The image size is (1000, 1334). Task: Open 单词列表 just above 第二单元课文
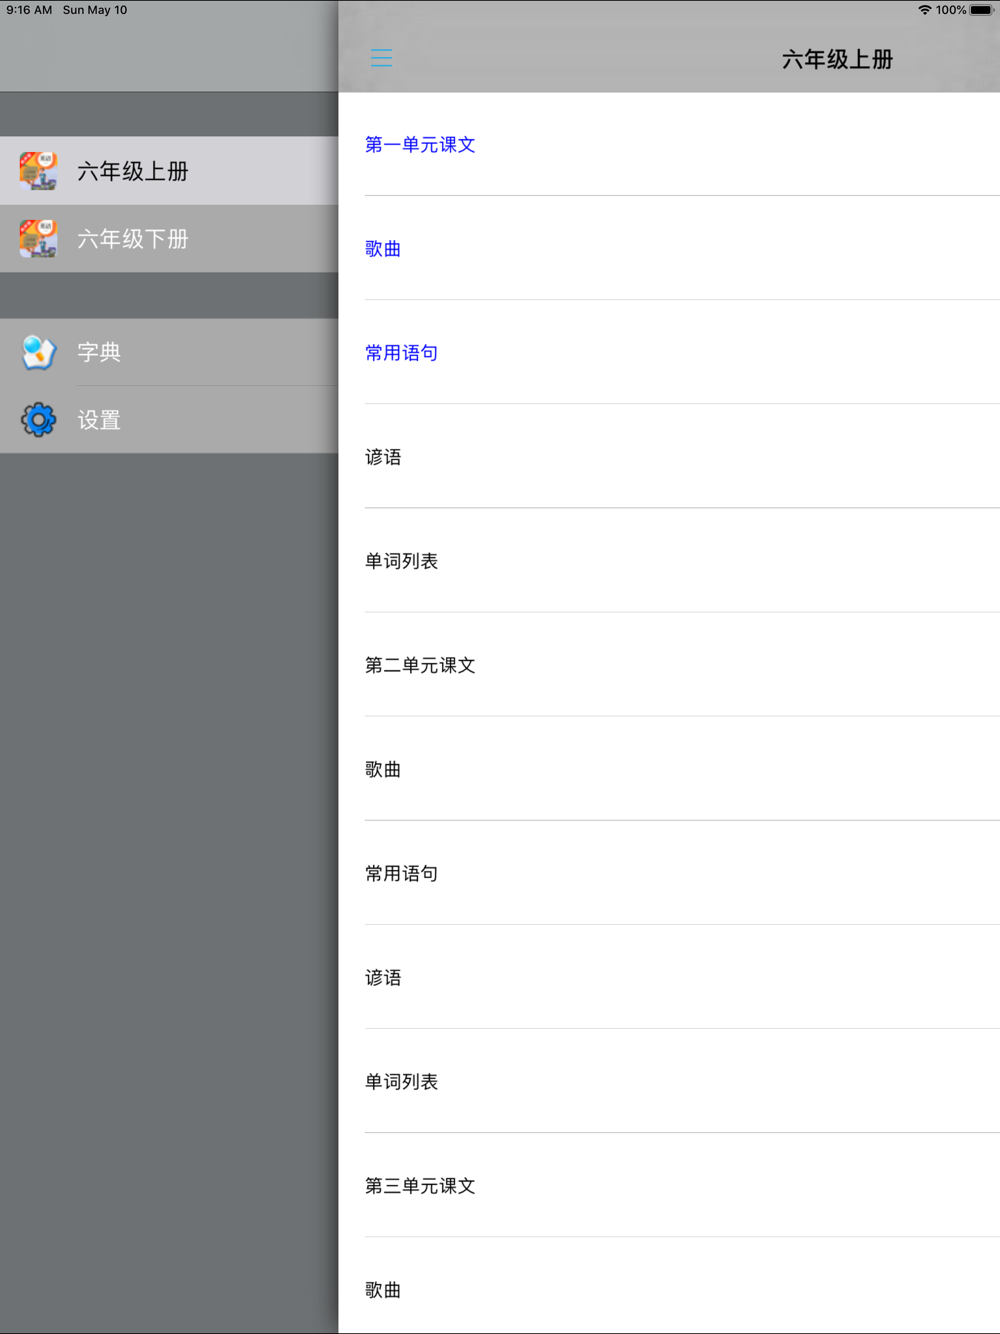pyautogui.click(x=401, y=561)
